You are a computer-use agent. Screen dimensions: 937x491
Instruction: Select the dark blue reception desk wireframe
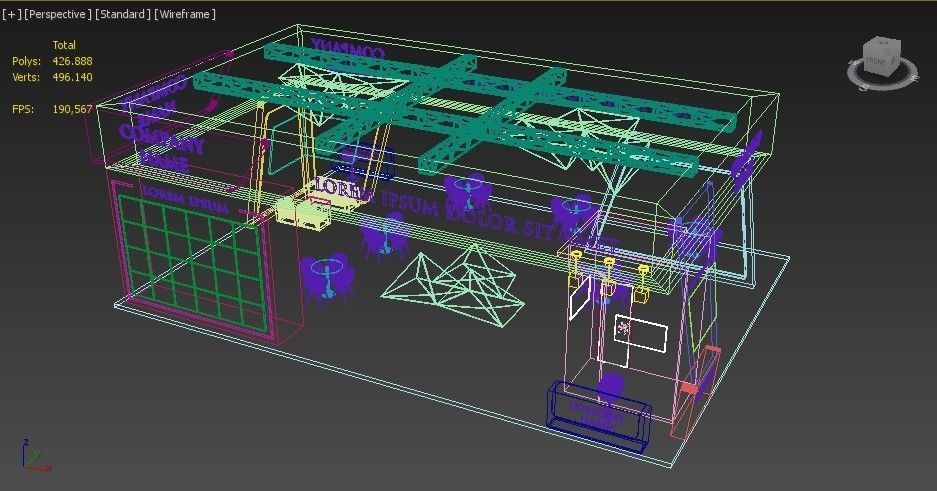[599, 416]
